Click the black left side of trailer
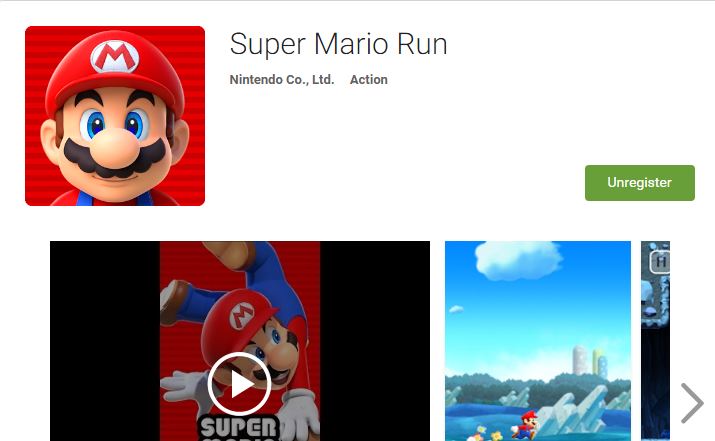The height and width of the screenshot is (441, 715). pyautogui.click(x=105, y=341)
